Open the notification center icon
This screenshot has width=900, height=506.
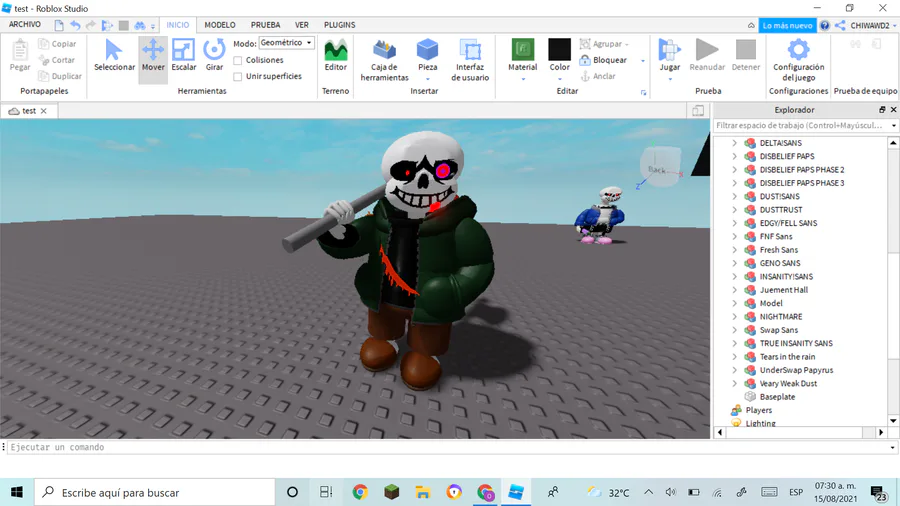click(x=878, y=493)
